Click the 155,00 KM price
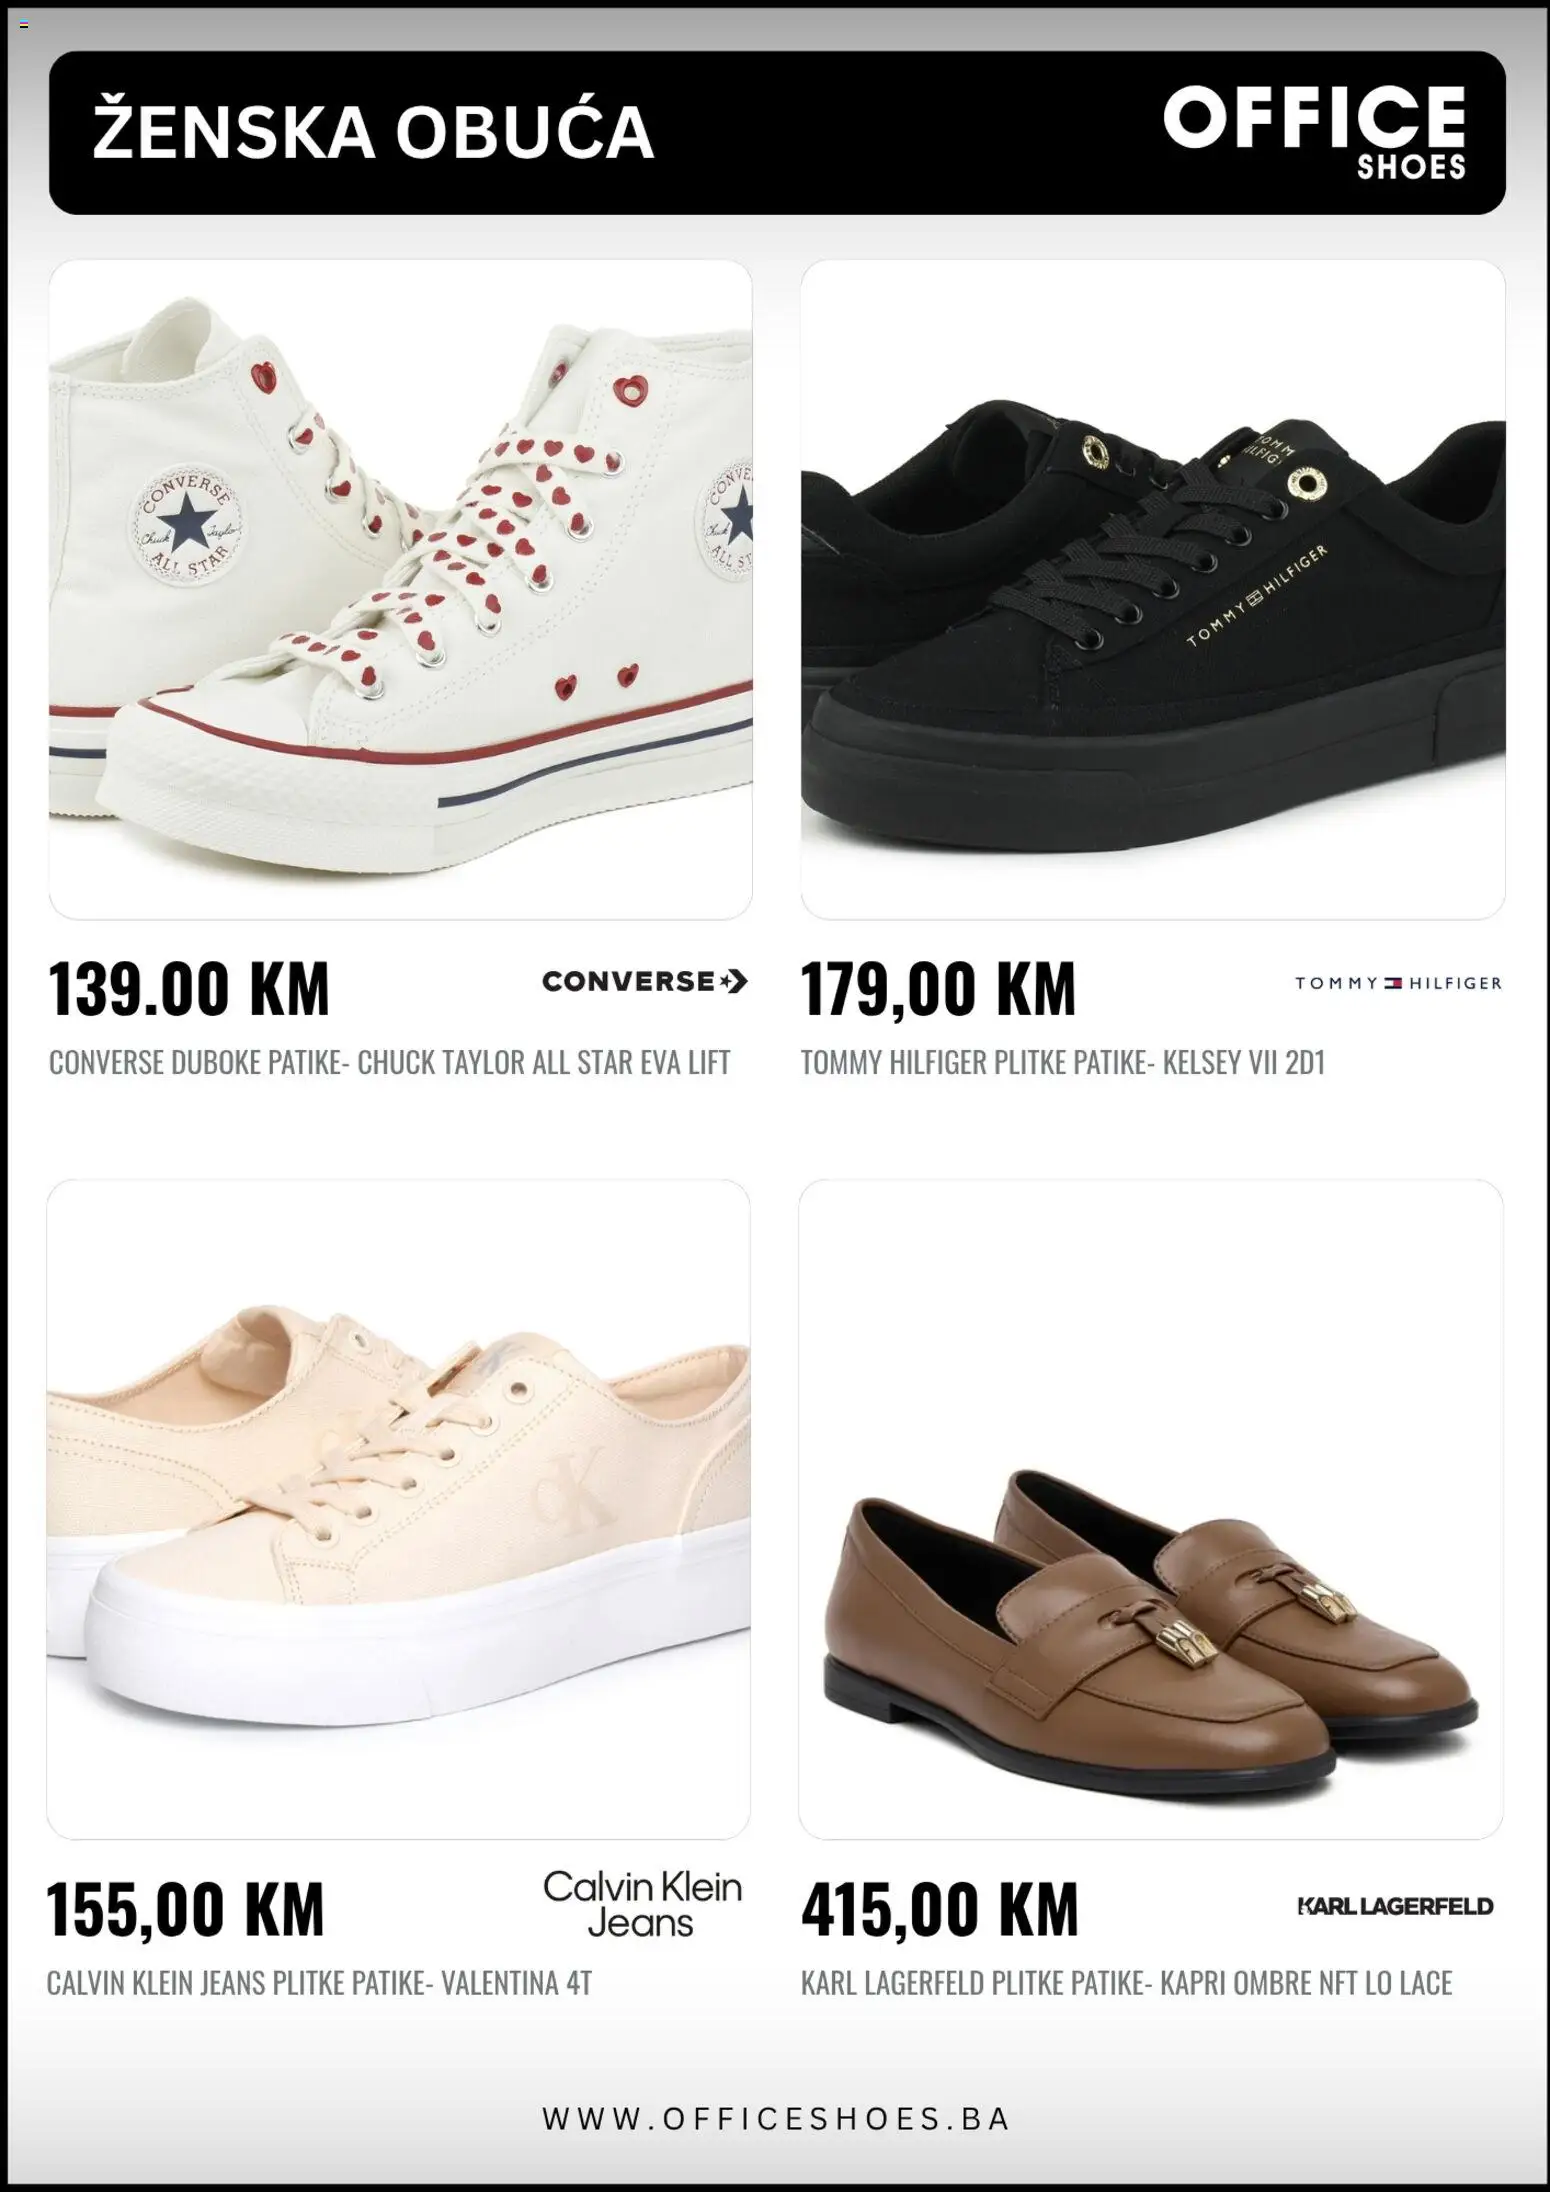Screen dimensions: 1550x2192 [186, 1909]
